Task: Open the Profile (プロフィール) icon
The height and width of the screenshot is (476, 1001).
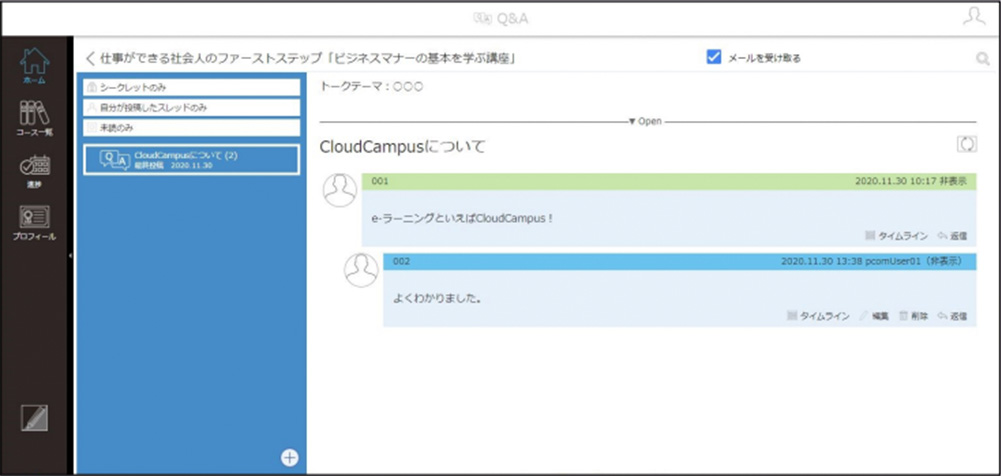Action: pos(34,223)
